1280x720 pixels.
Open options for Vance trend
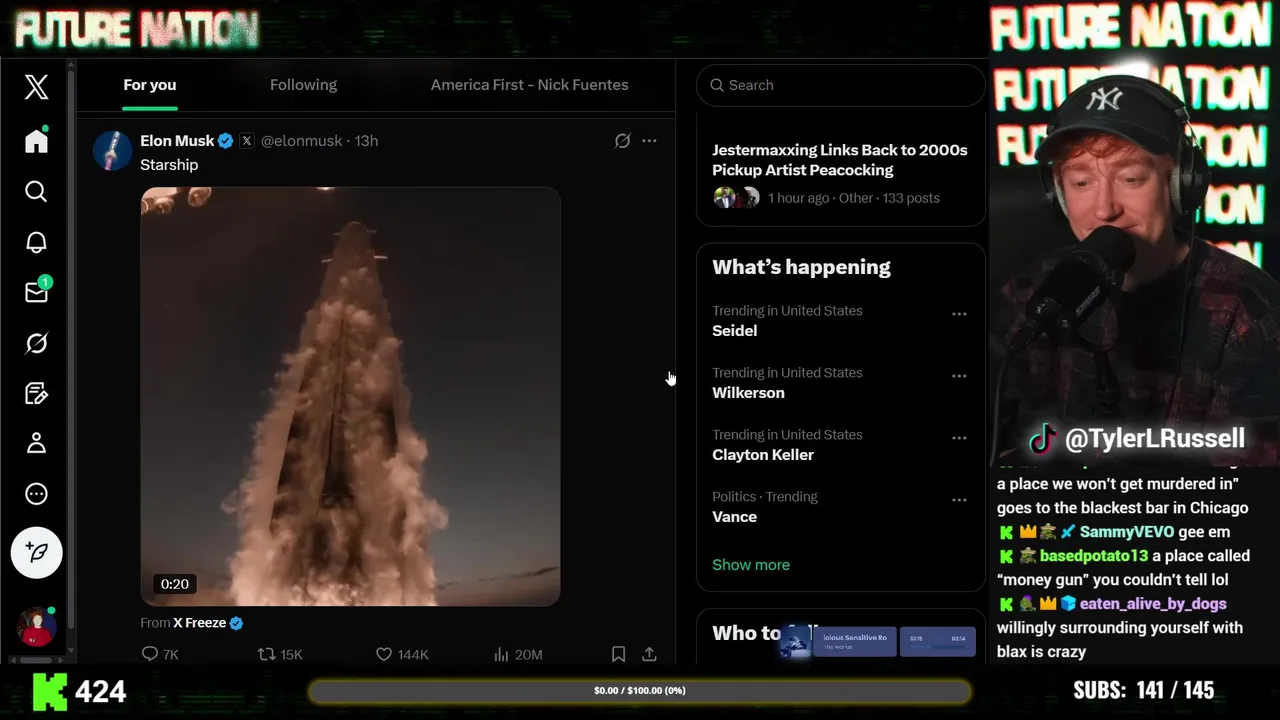[959, 500]
